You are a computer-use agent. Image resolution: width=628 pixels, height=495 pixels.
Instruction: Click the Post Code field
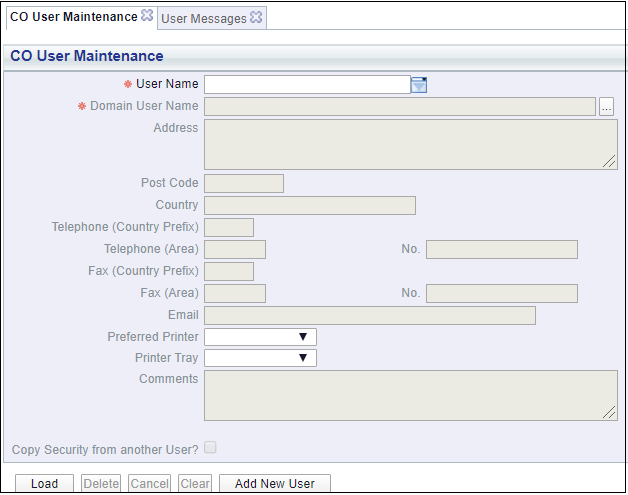[x=244, y=183]
